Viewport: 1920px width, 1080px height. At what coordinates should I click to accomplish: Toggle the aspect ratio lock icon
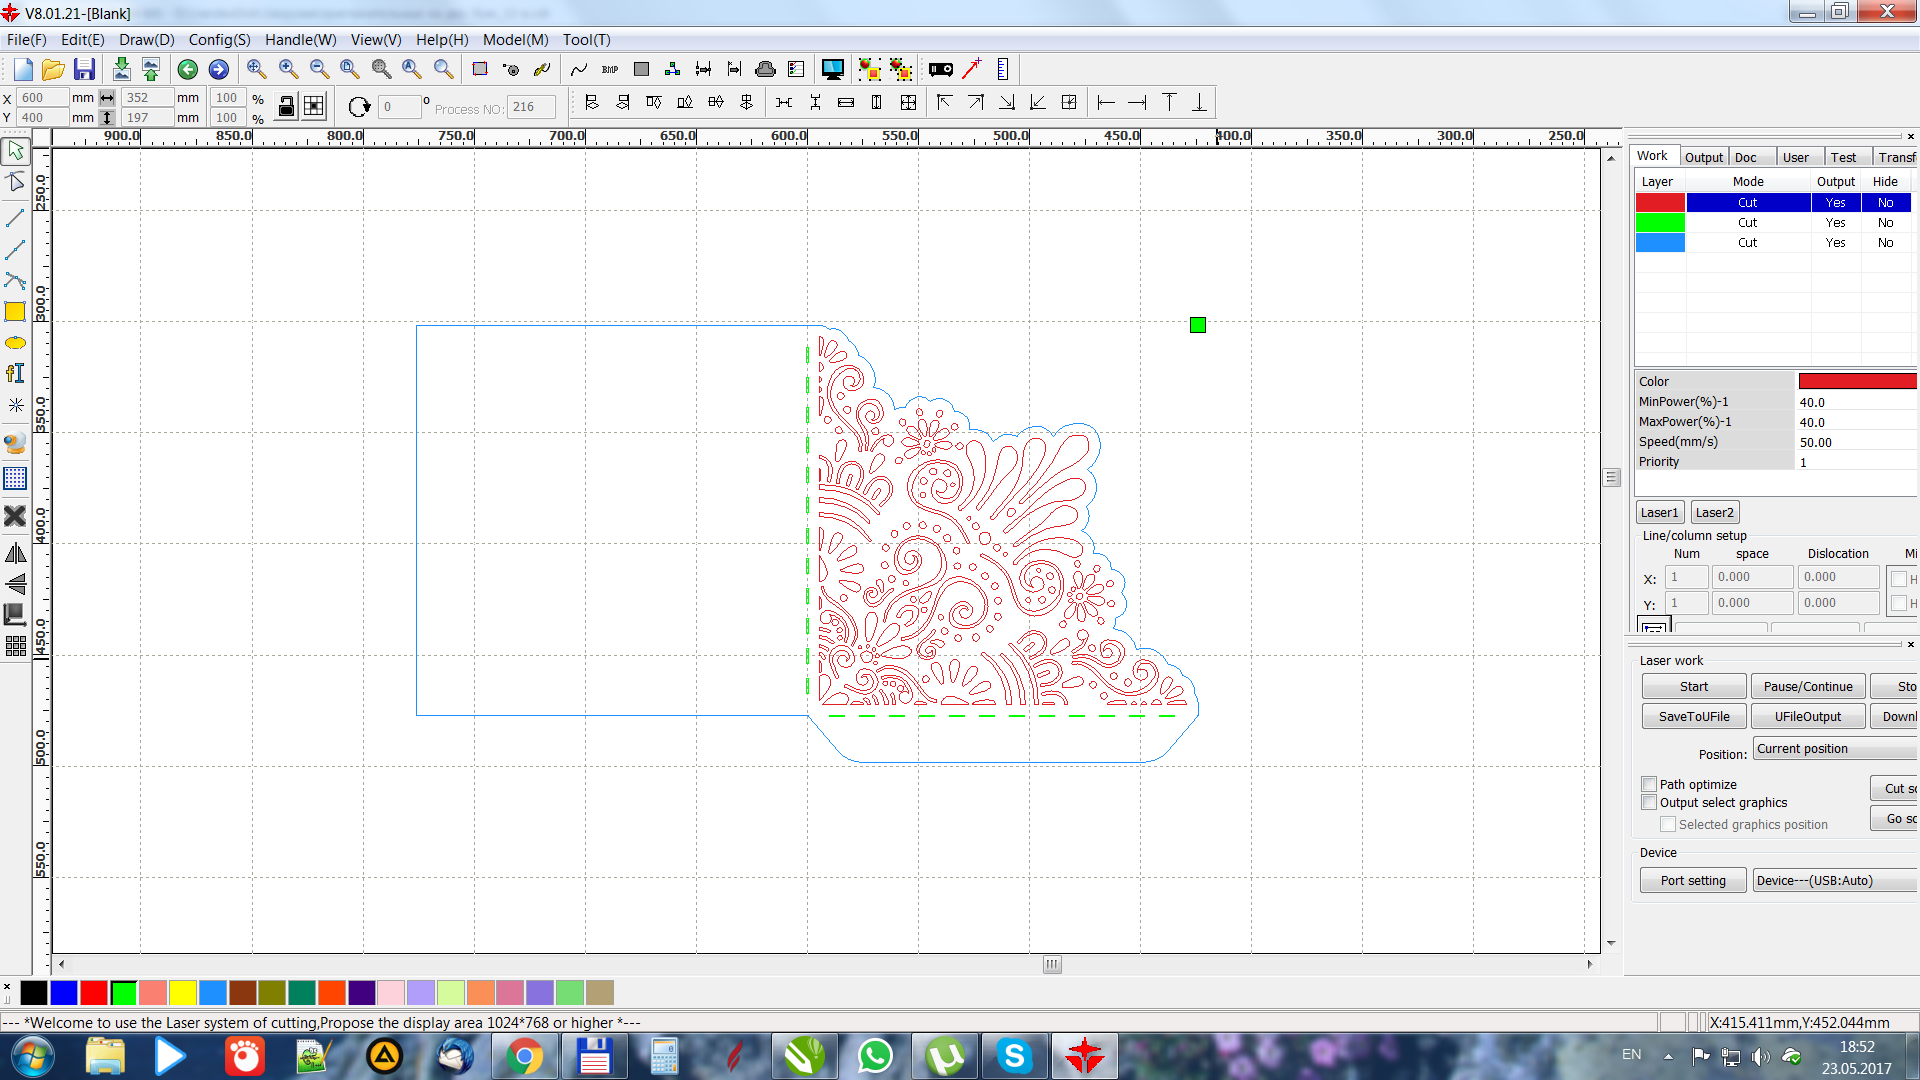[x=286, y=107]
